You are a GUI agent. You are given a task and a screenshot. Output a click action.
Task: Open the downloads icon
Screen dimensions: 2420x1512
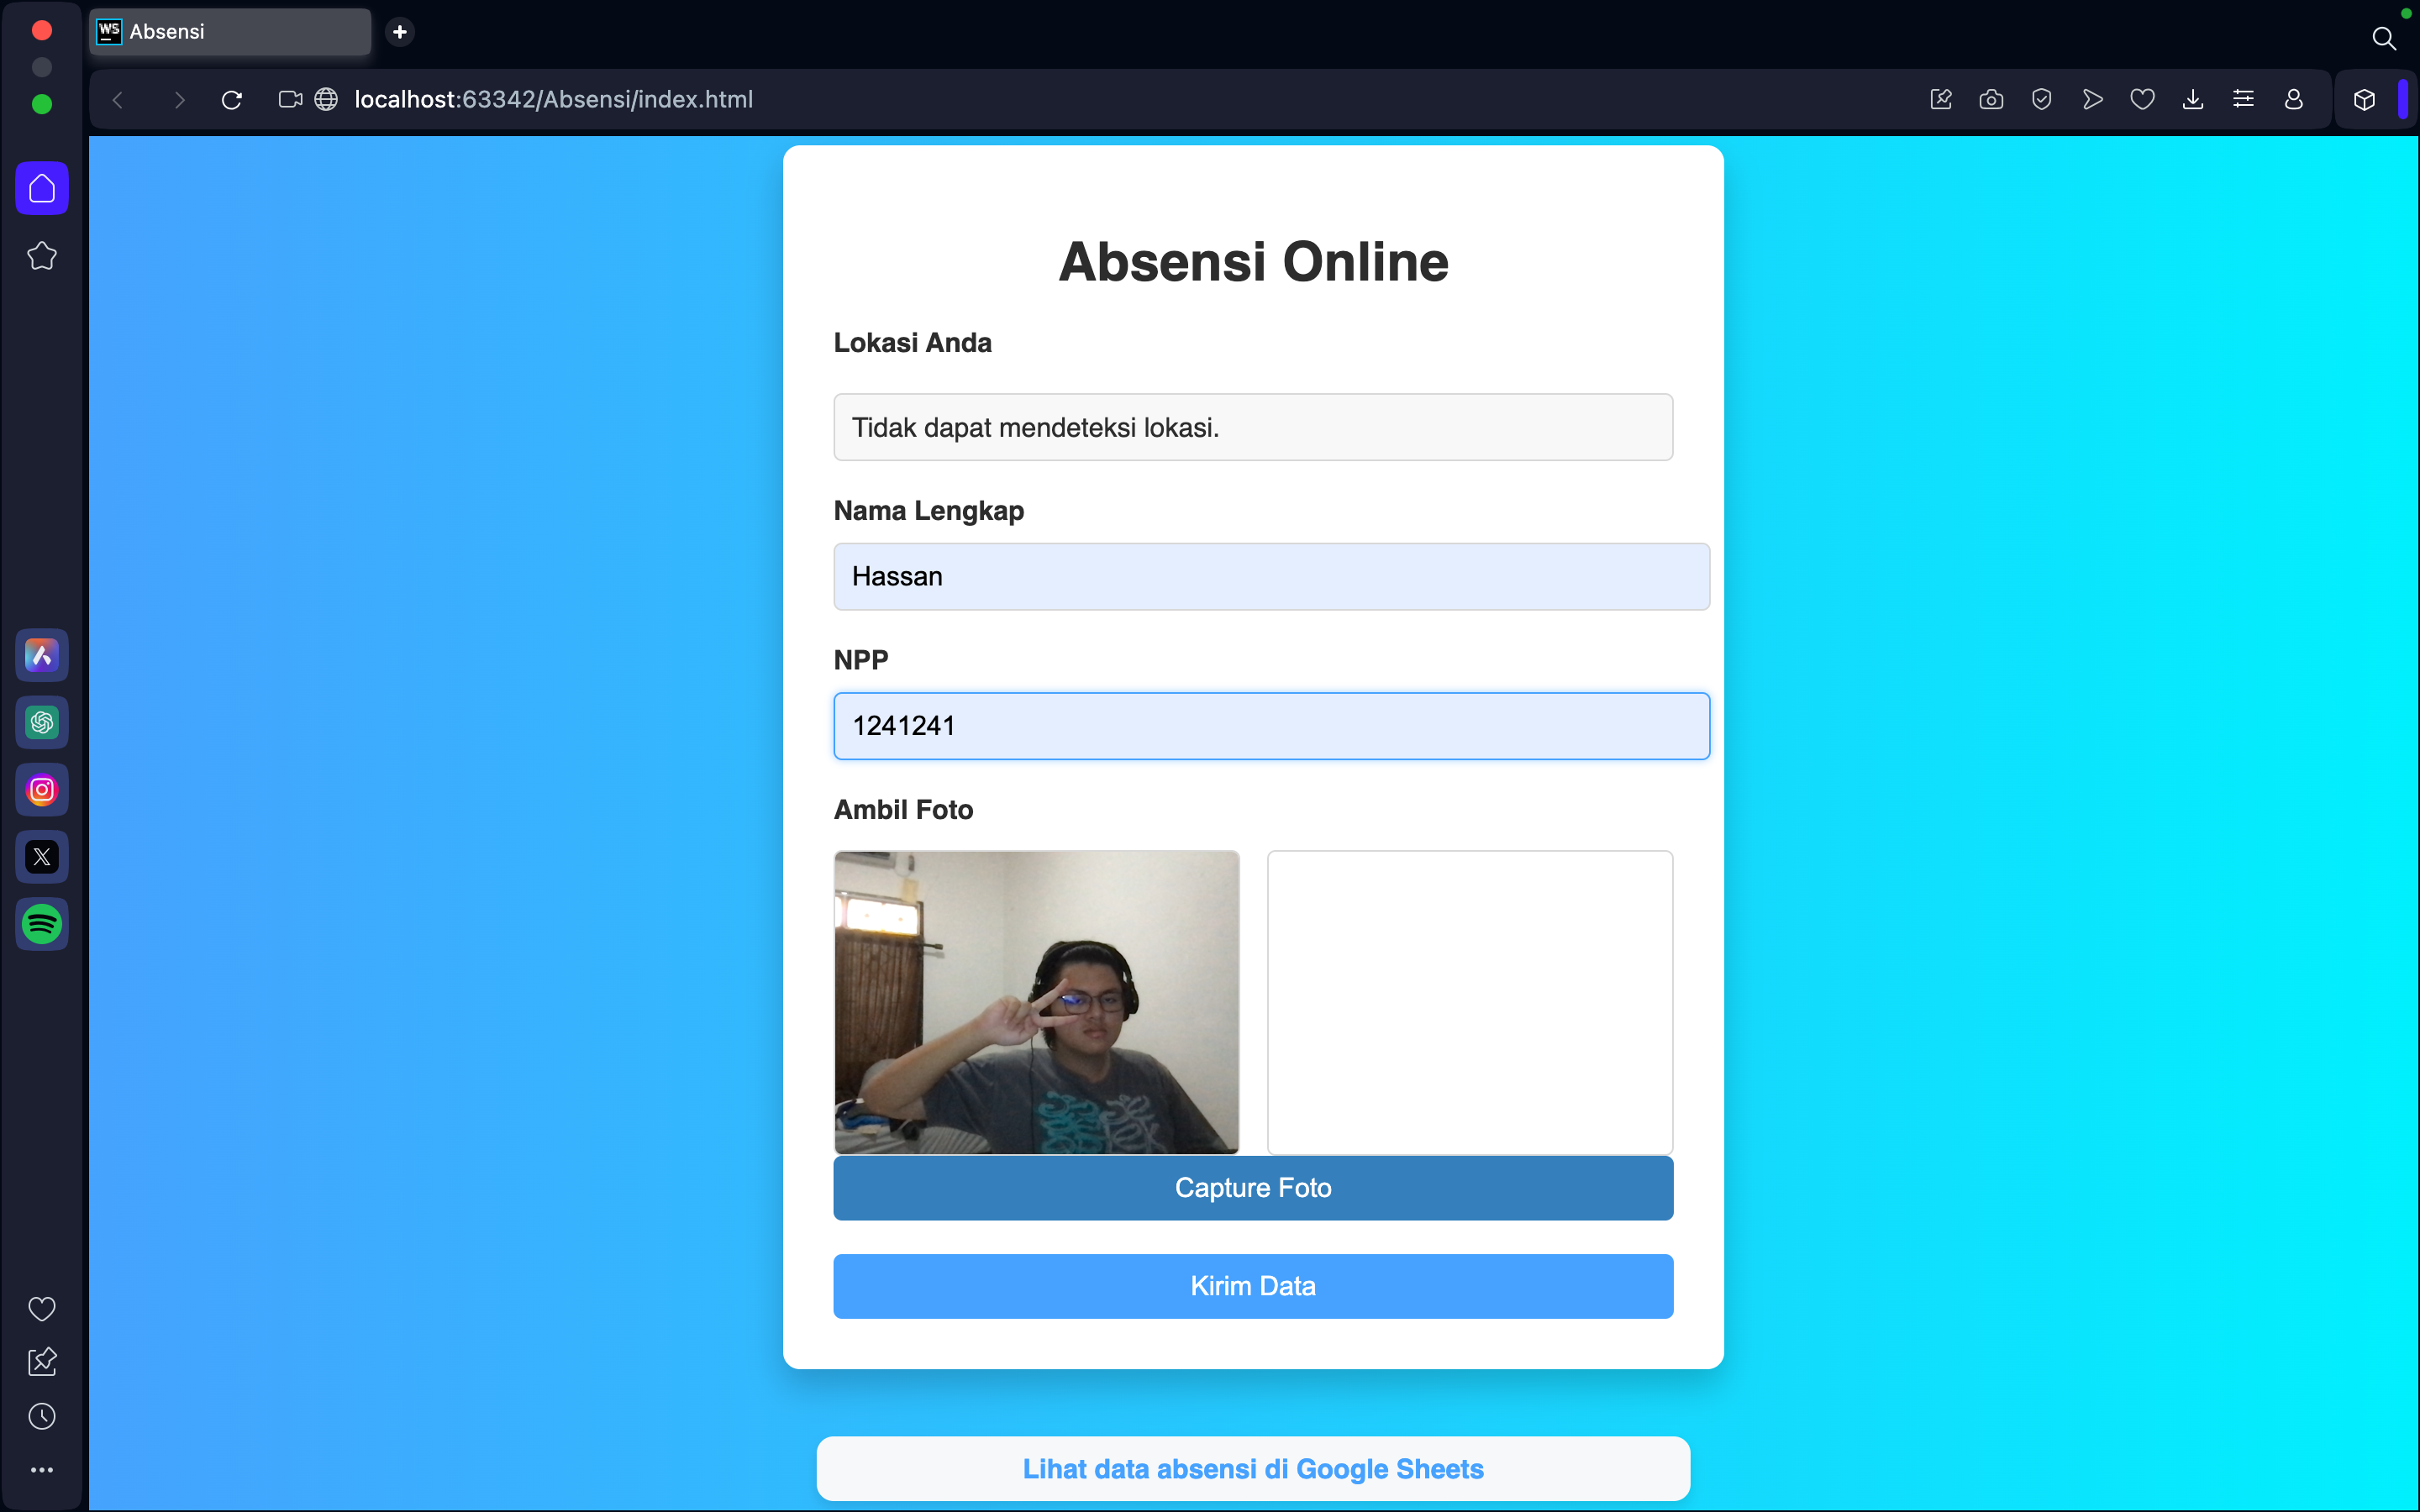pyautogui.click(x=2193, y=99)
